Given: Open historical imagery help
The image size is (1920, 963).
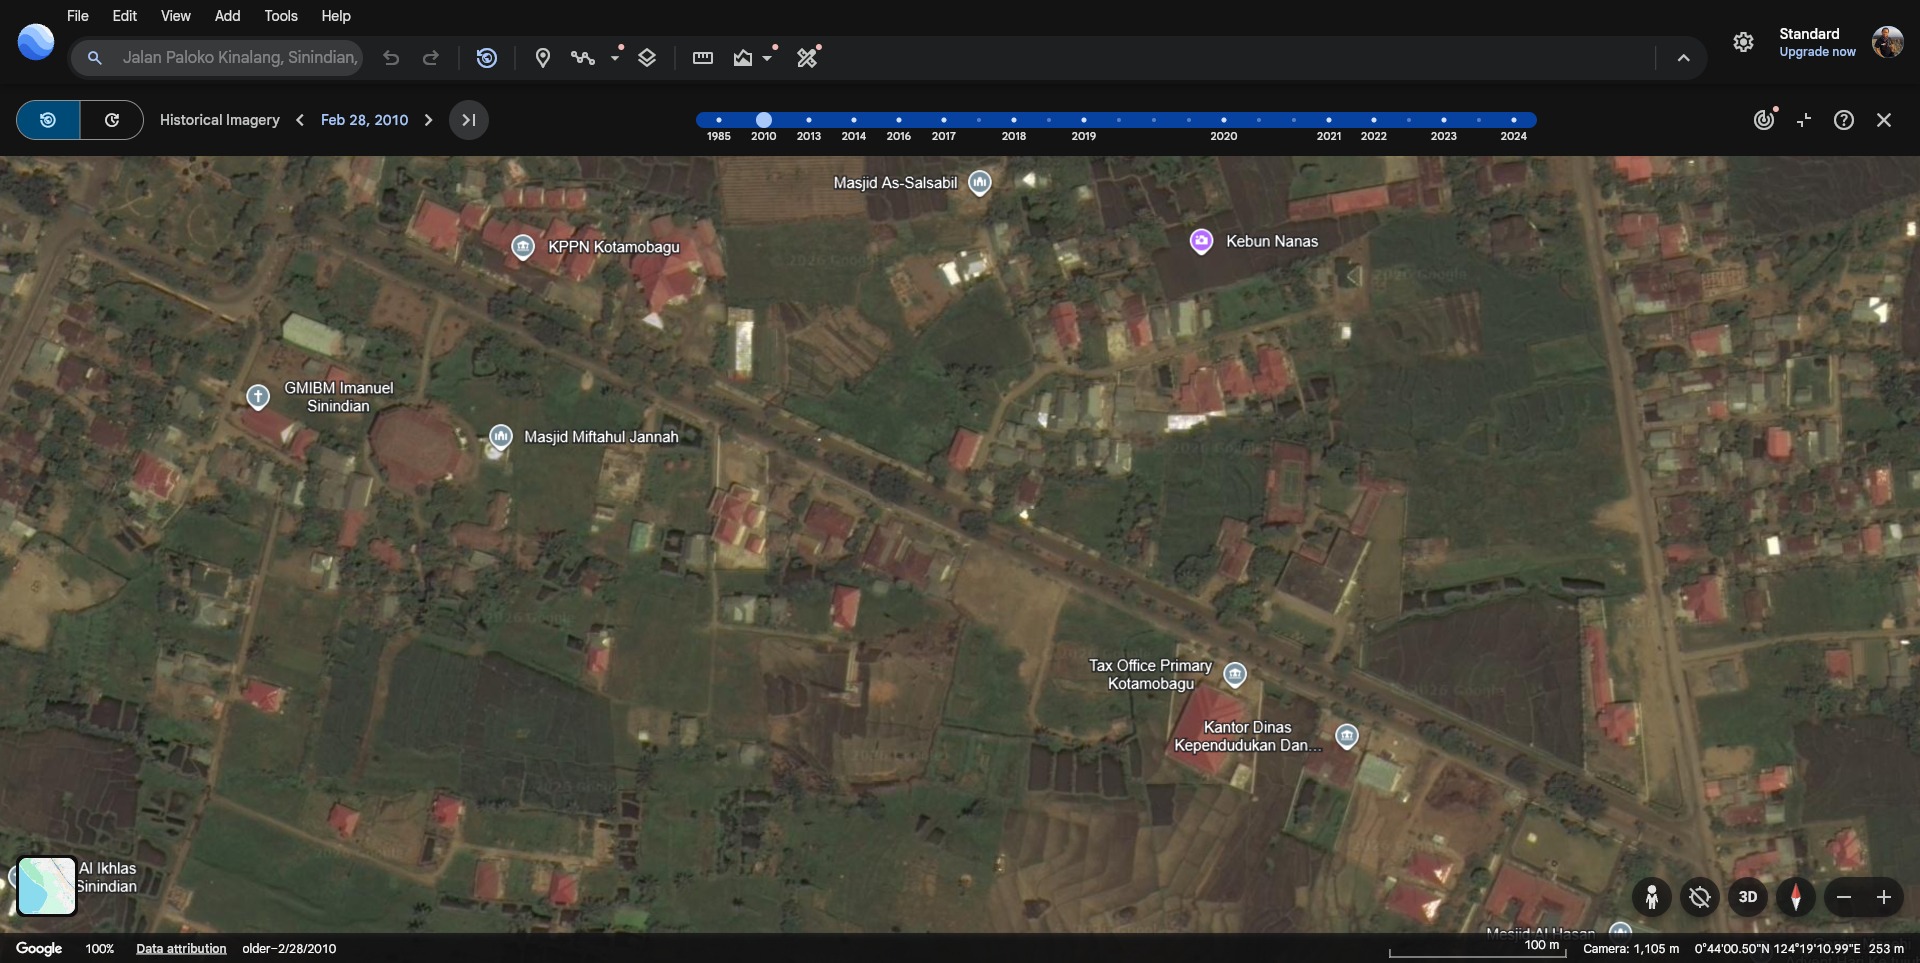Looking at the screenshot, I should click(x=1844, y=120).
